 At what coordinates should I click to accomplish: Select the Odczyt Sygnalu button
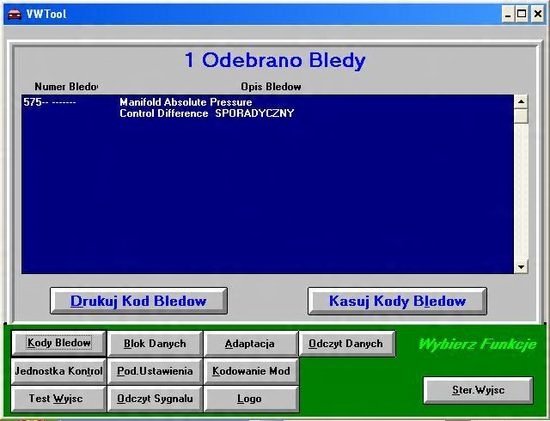point(155,399)
